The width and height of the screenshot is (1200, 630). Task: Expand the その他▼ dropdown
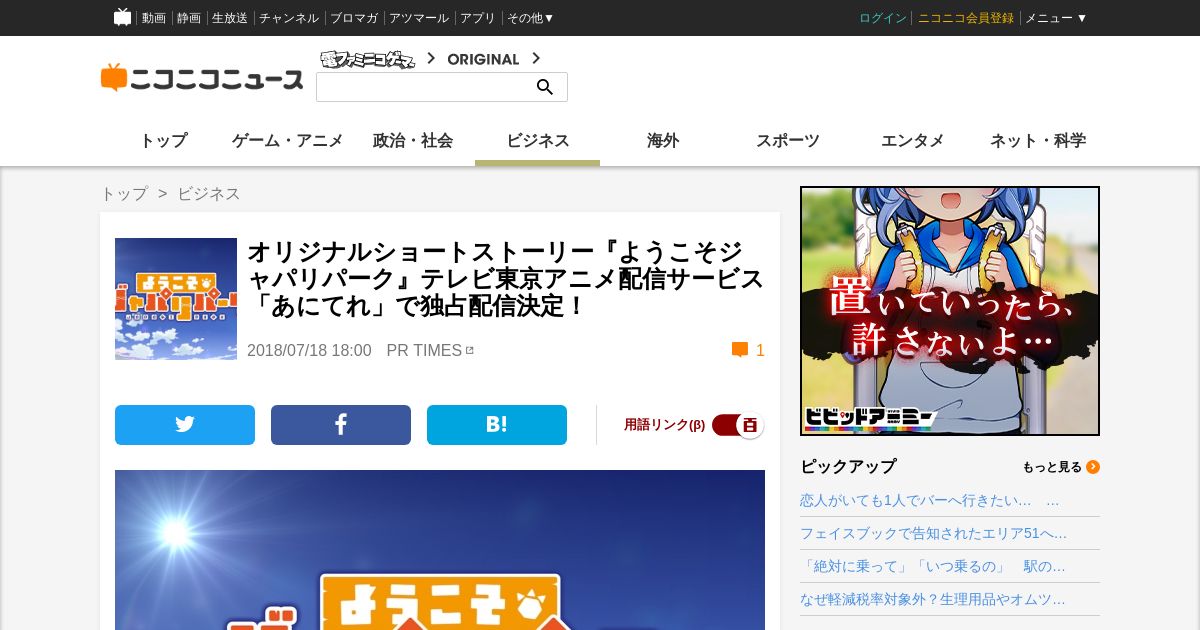(x=530, y=18)
